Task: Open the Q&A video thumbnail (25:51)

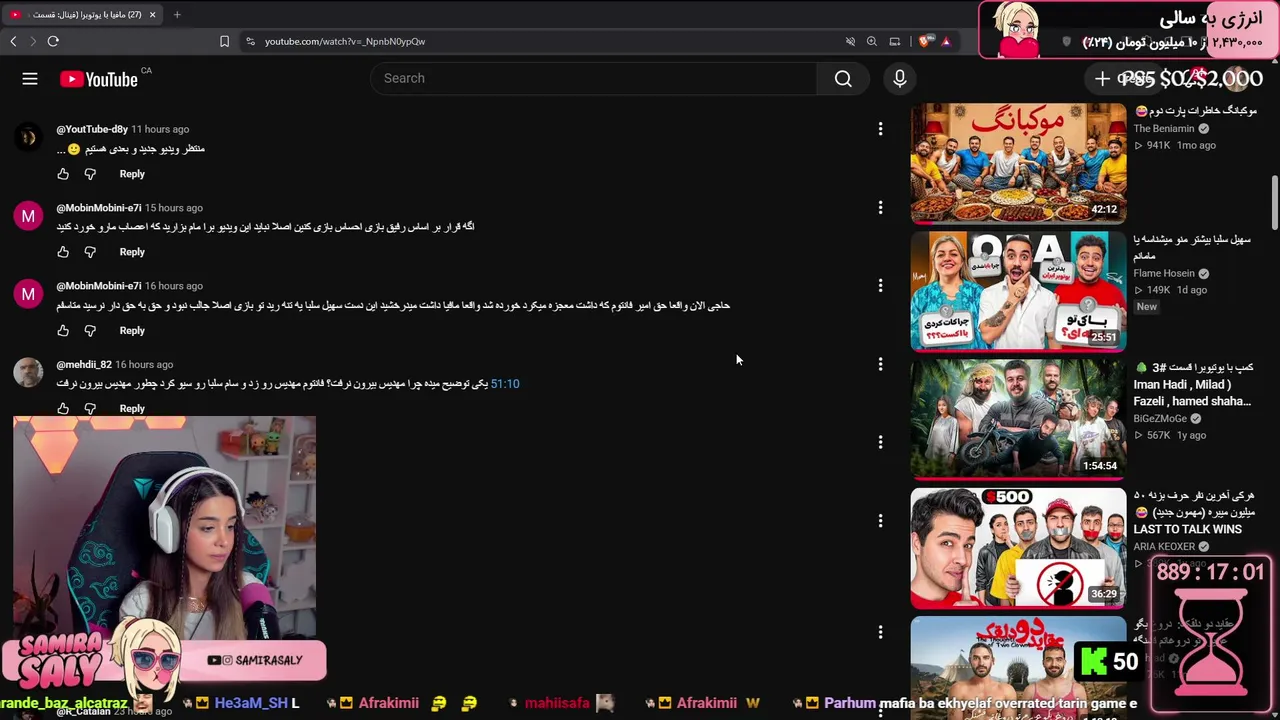Action: (x=1018, y=291)
